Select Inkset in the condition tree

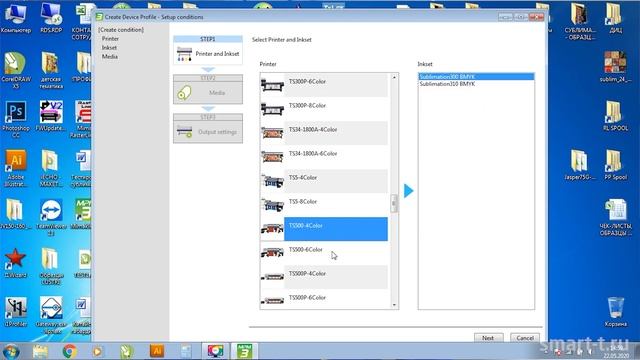pos(109,48)
